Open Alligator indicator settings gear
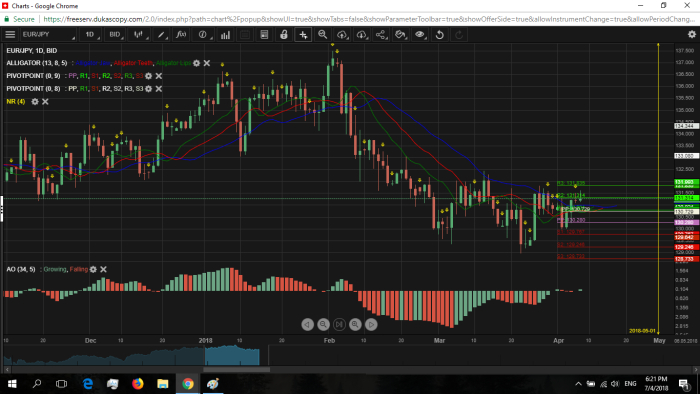This screenshot has height=394, width=700. tap(196, 63)
